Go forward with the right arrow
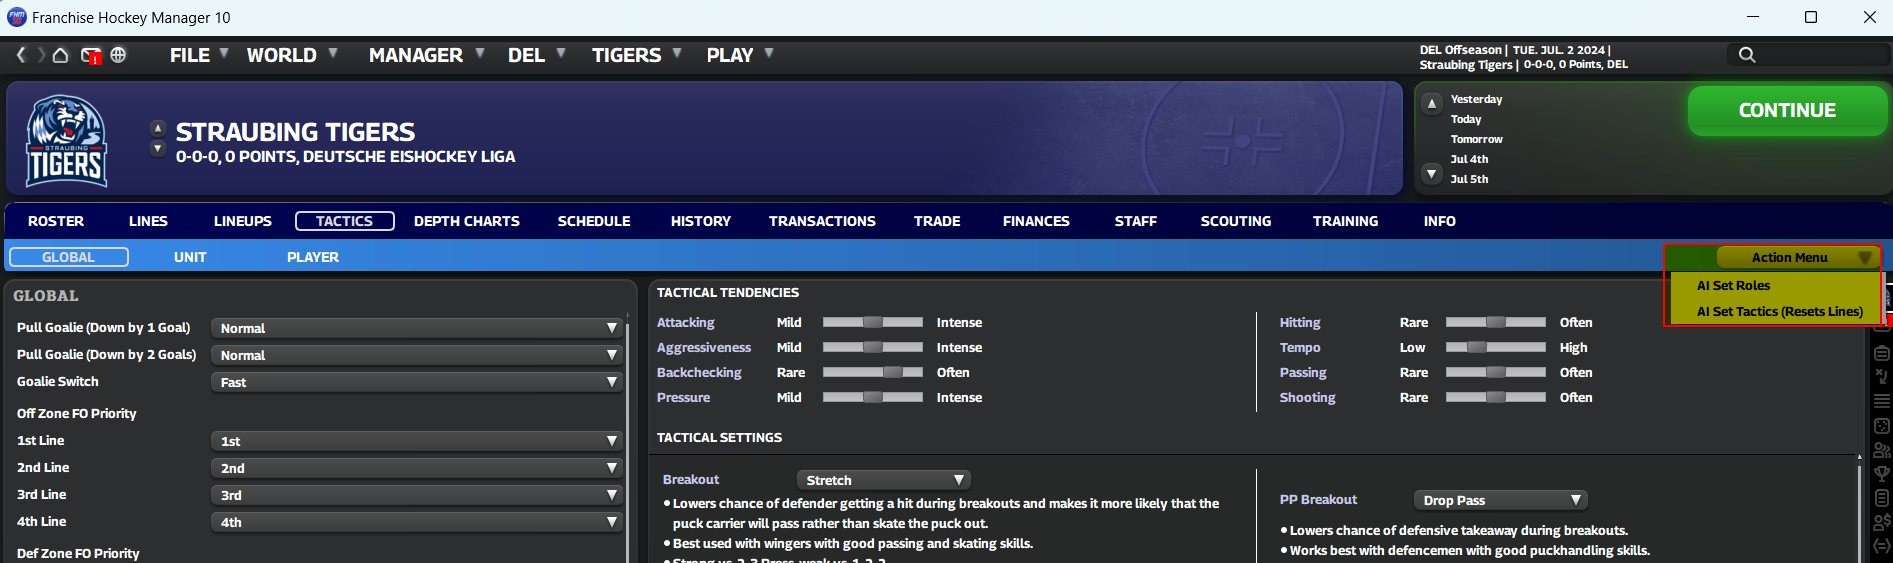The image size is (1893, 563). pyautogui.click(x=41, y=55)
